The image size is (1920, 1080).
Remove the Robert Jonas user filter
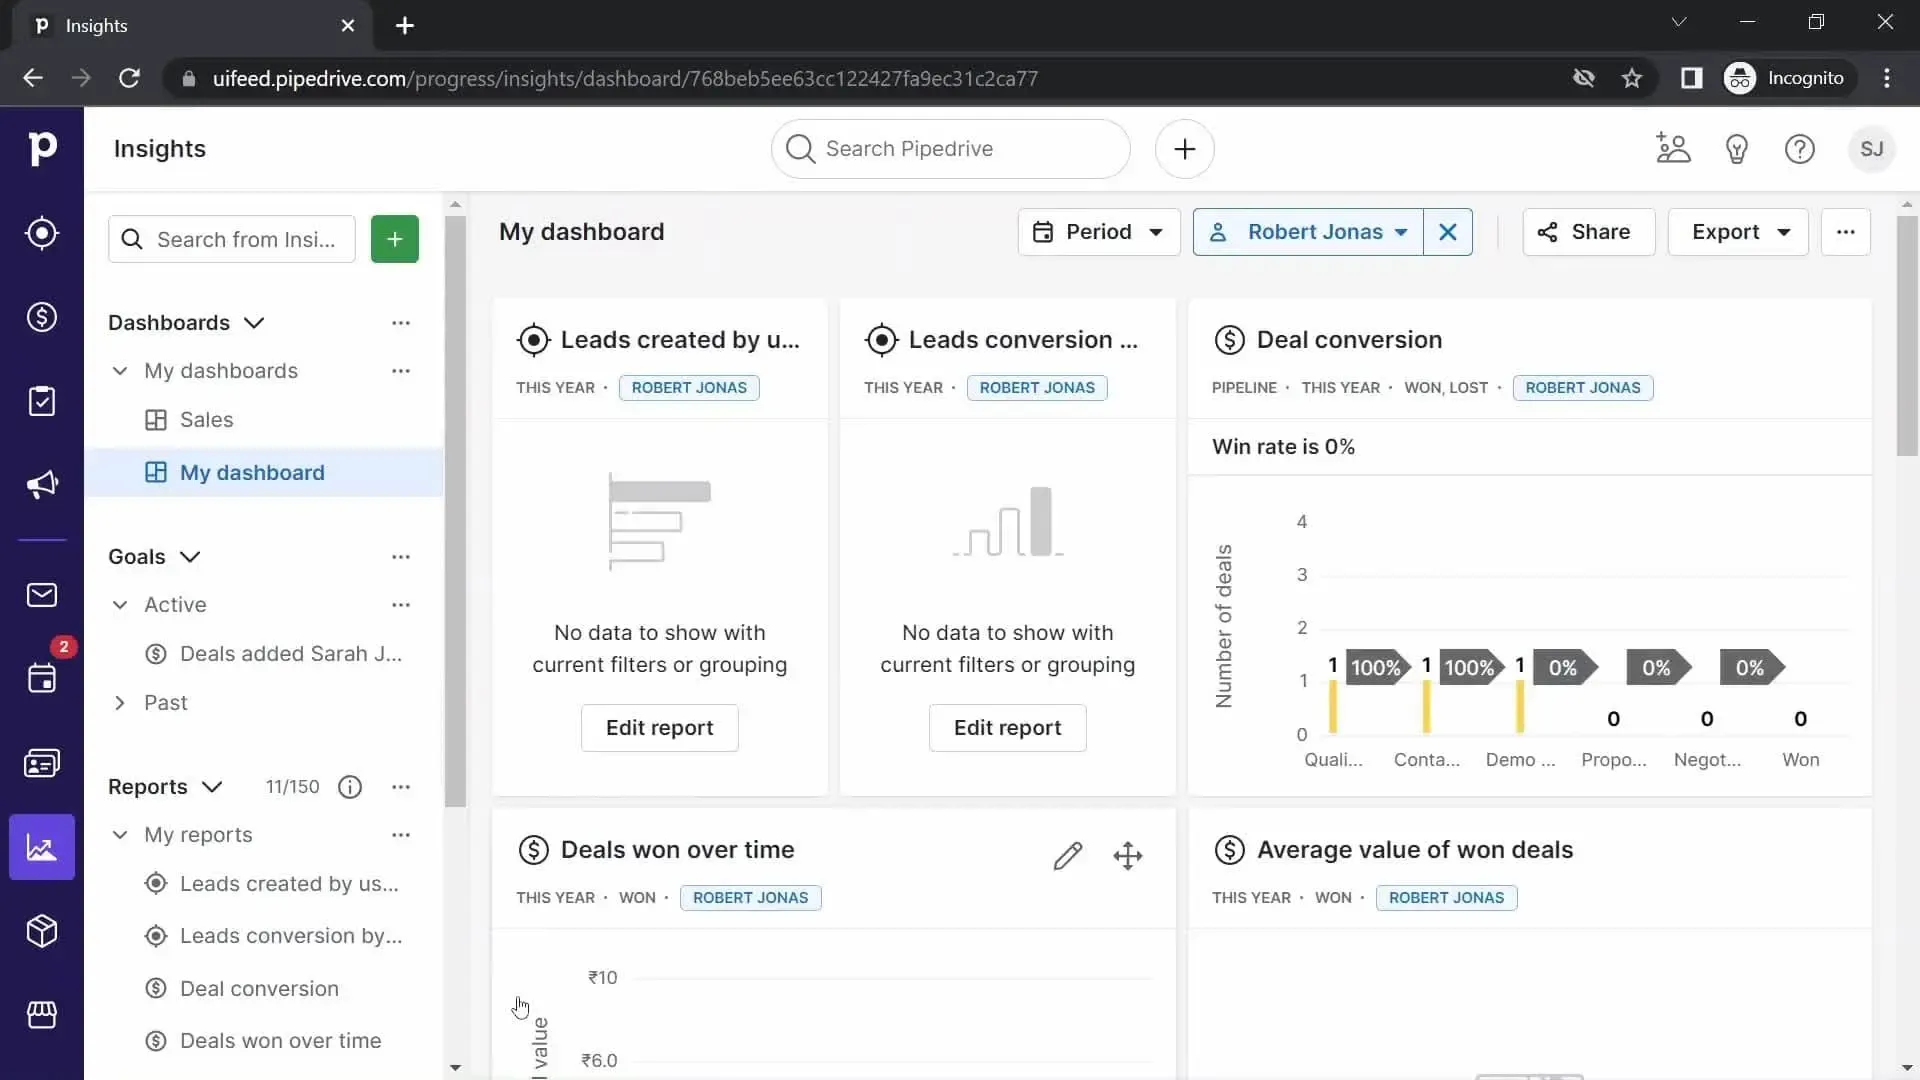click(x=1447, y=232)
